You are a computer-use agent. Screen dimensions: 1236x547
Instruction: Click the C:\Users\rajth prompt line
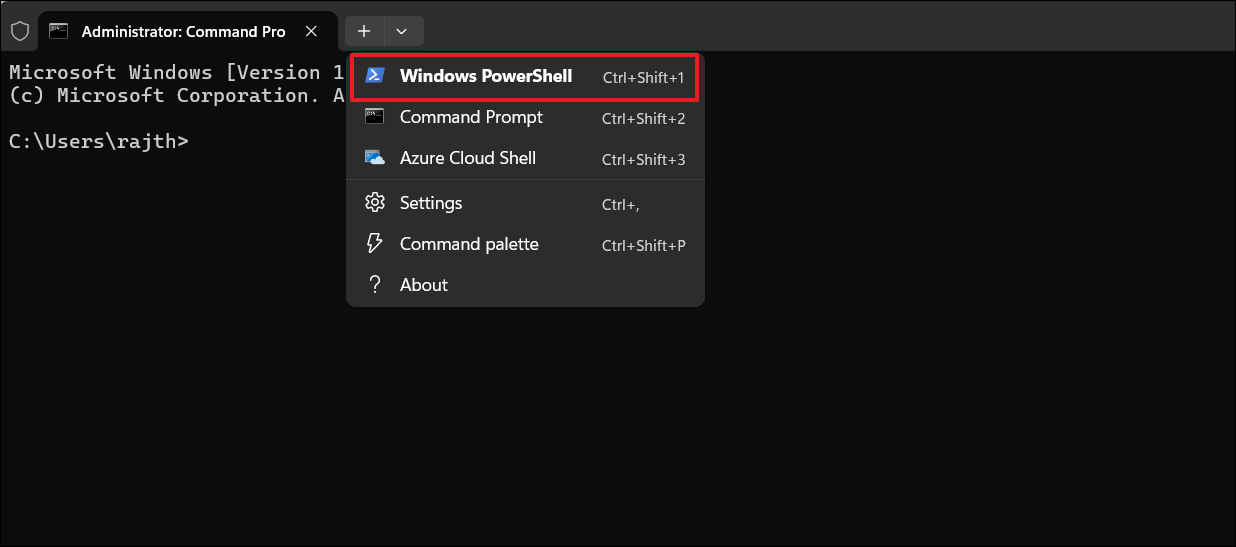(98, 141)
